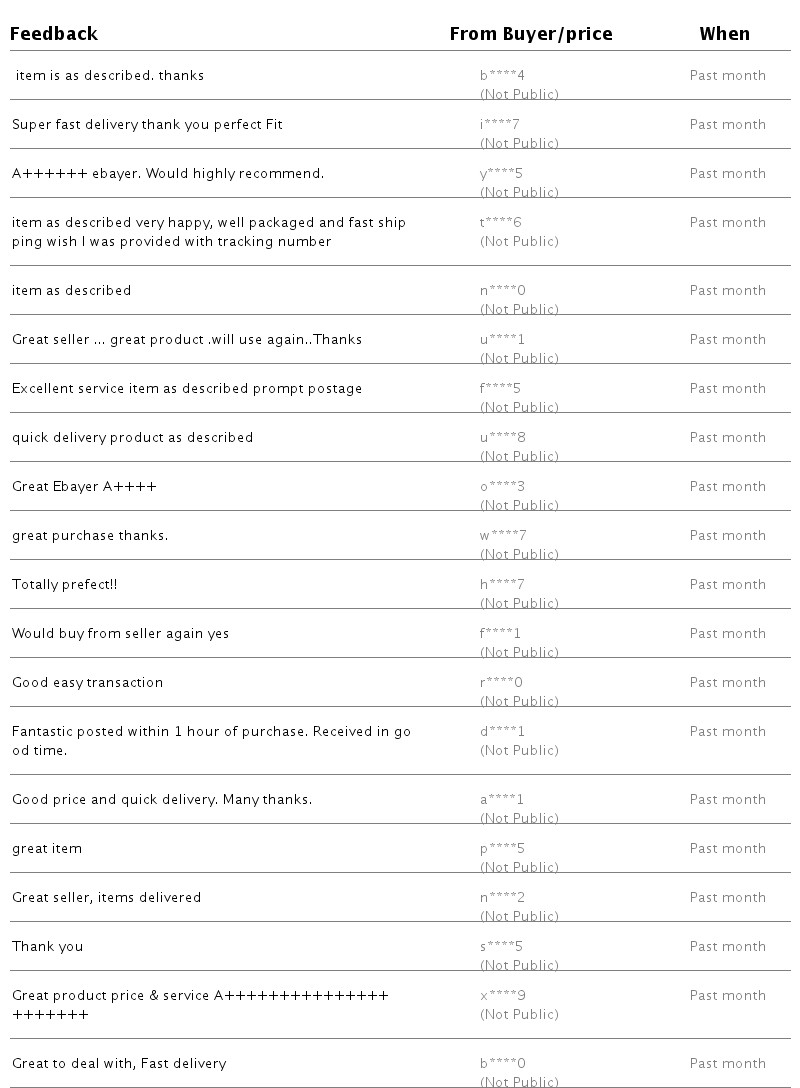Click the Feedback column header
This screenshot has width=800, height=1088.
click(53, 33)
